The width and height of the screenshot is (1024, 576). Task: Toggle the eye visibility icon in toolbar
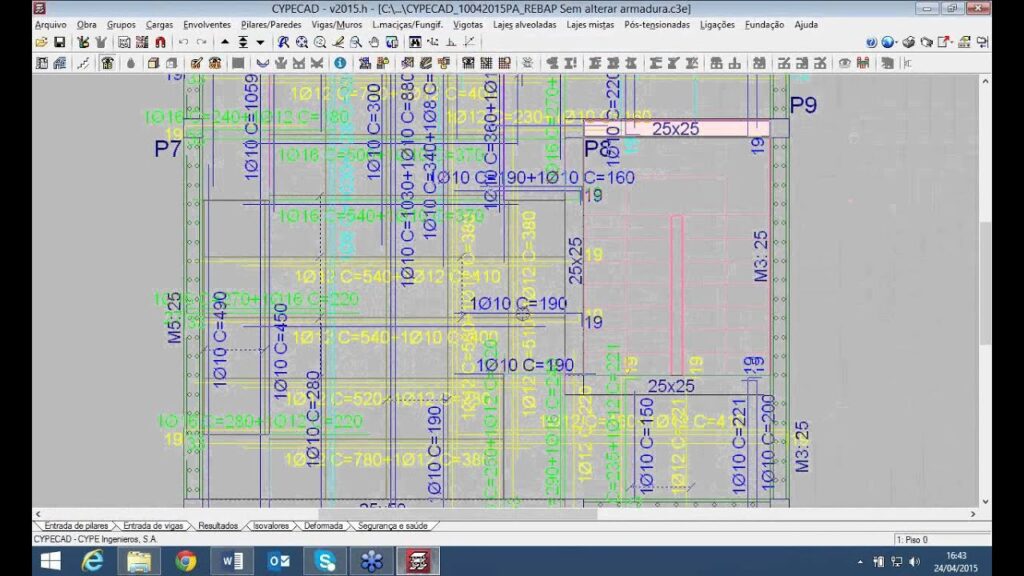click(844, 63)
